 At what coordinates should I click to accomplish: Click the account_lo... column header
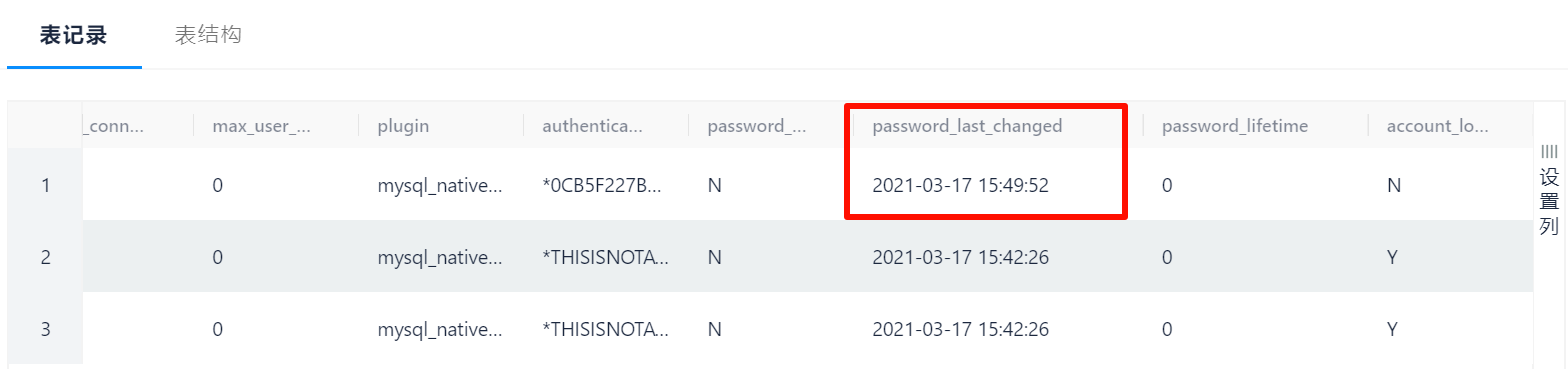point(1437,126)
